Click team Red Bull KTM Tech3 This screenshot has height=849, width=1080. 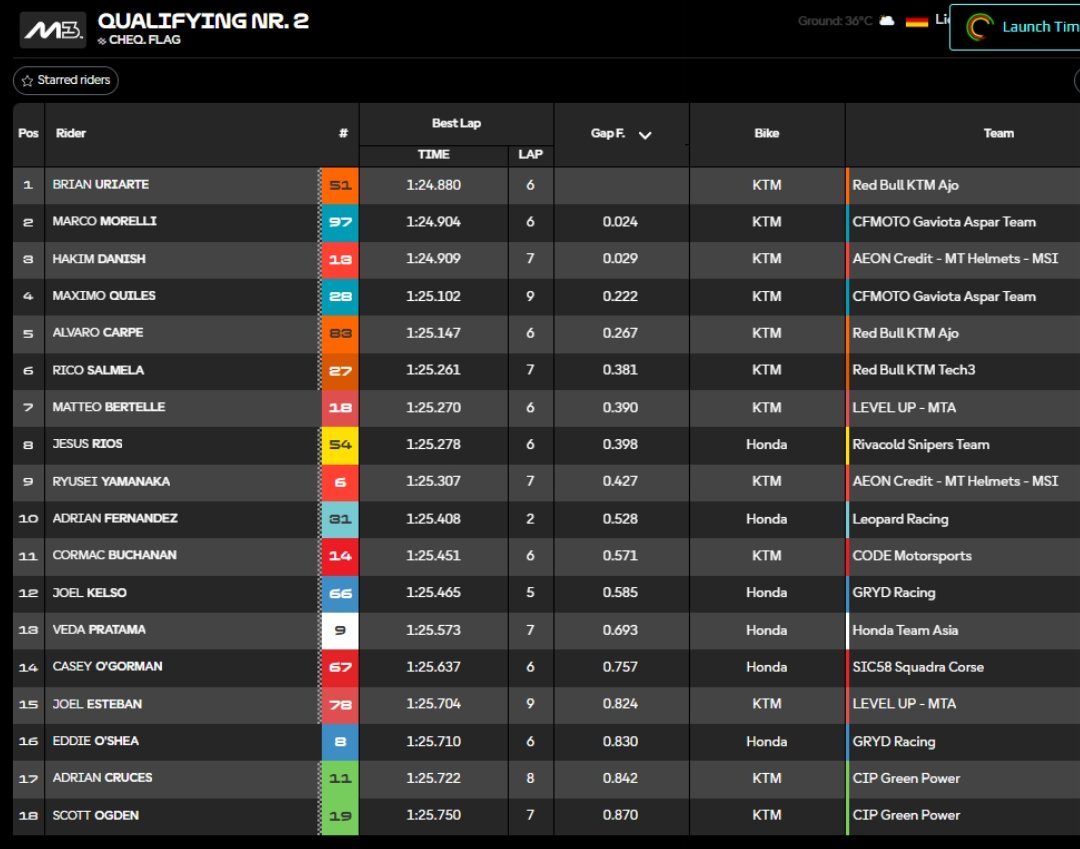pos(913,370)
